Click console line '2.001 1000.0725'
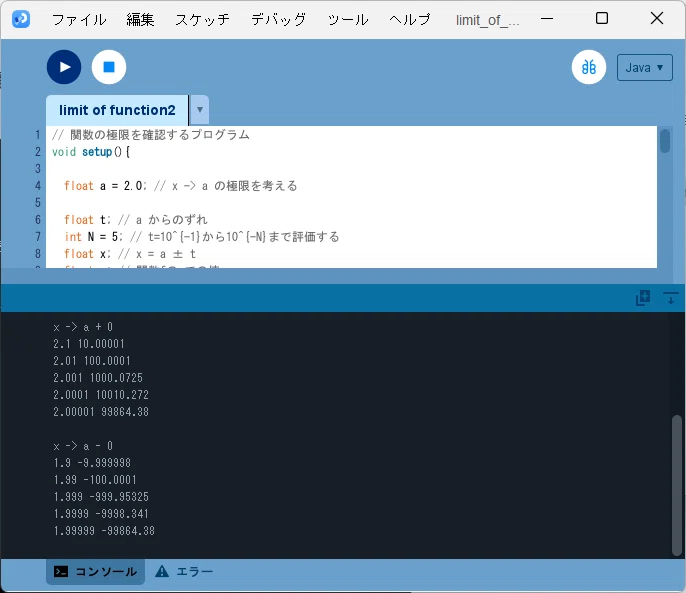This screenshot has height=593, width=686. [x=98, y=378]
